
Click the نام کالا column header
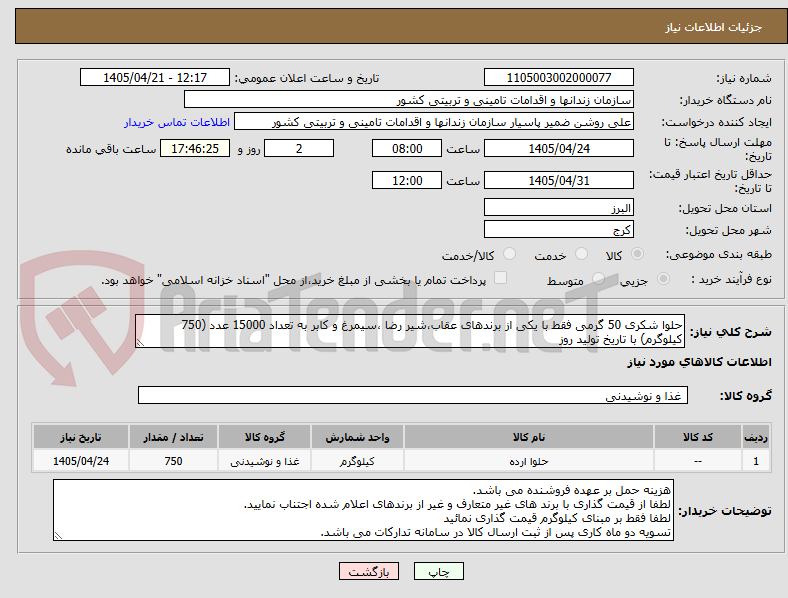(529, 437)
